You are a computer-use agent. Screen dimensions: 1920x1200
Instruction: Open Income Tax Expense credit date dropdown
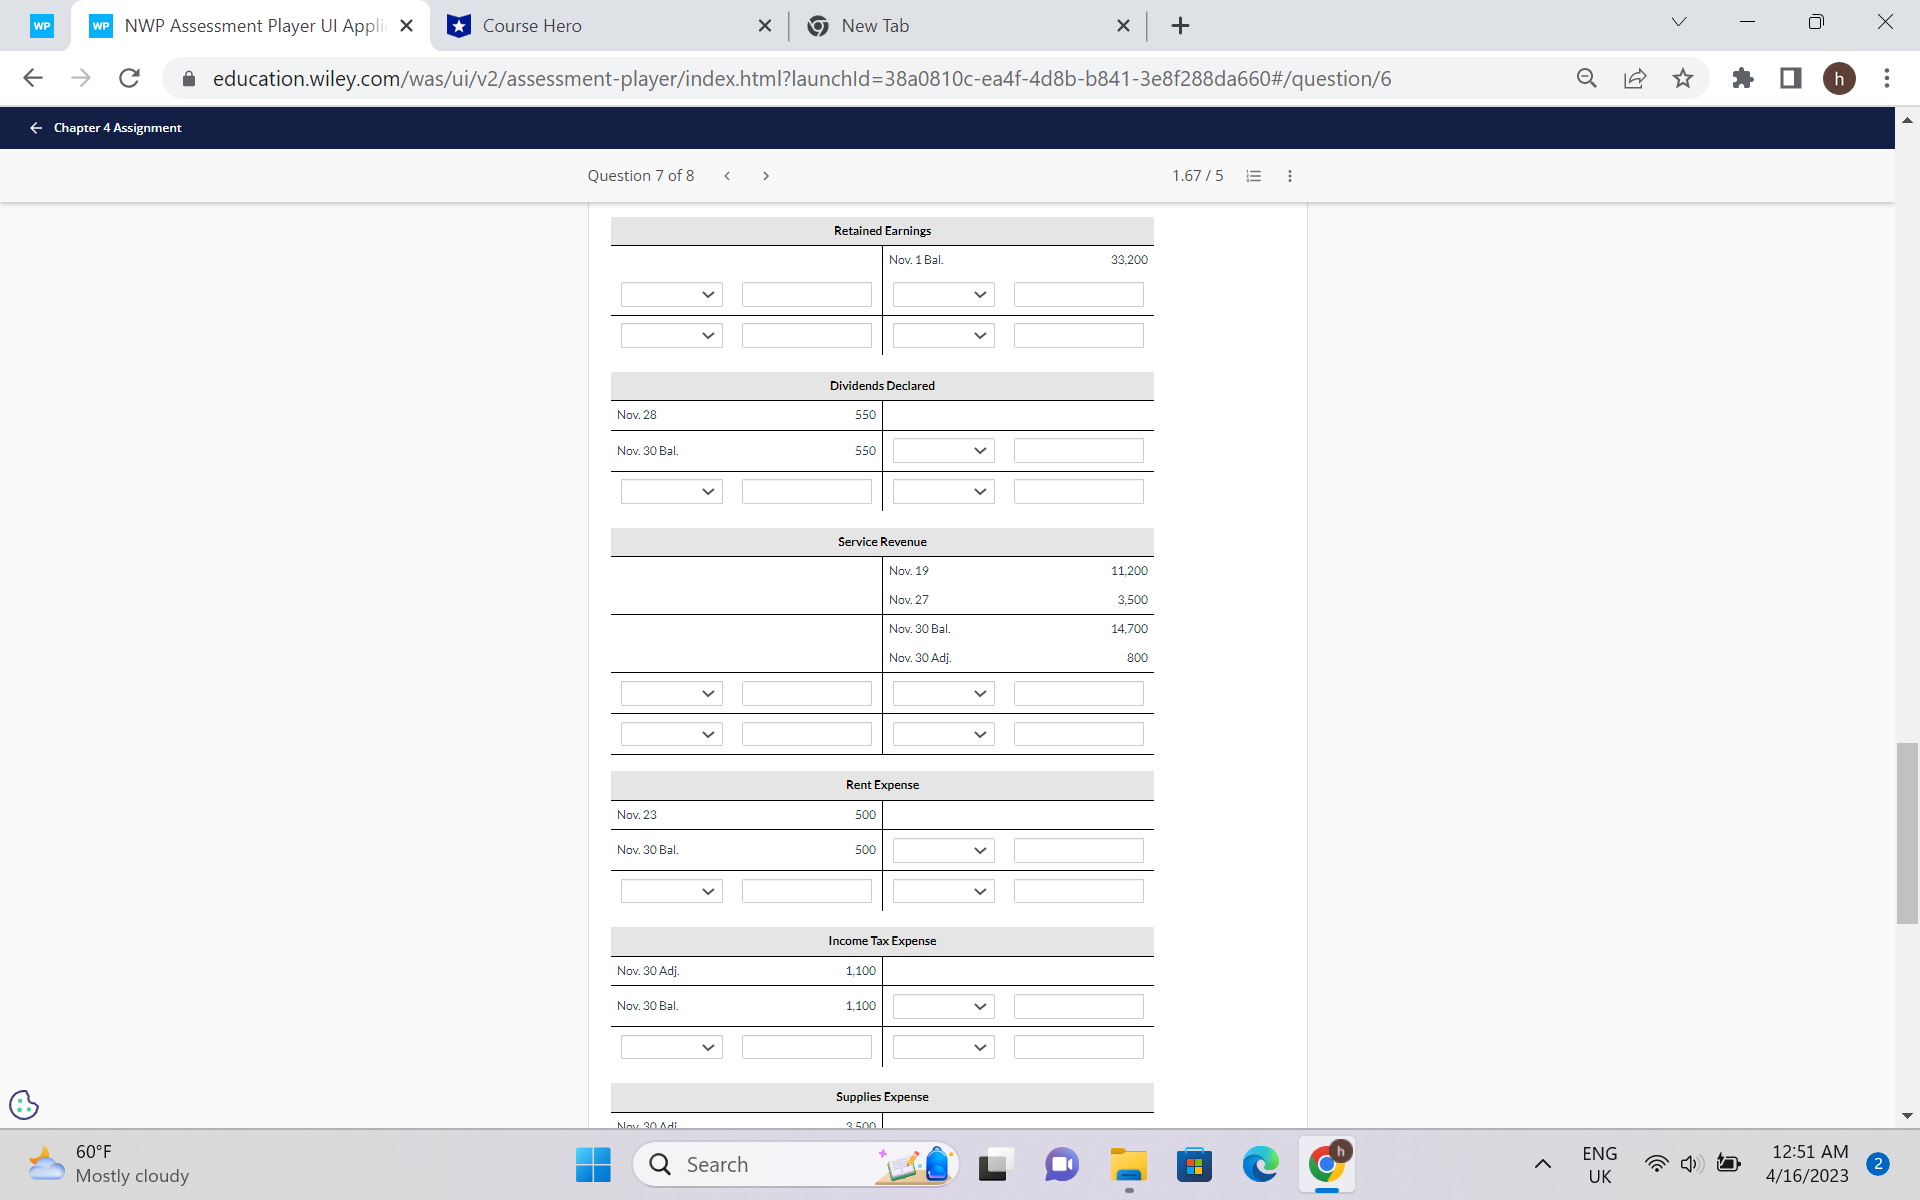coord(943,1007)
